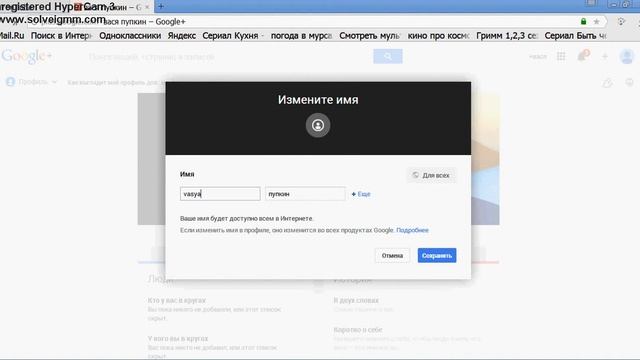Open the Смотреть муль bookmark
640x360 pixels.
pos(369,36)
